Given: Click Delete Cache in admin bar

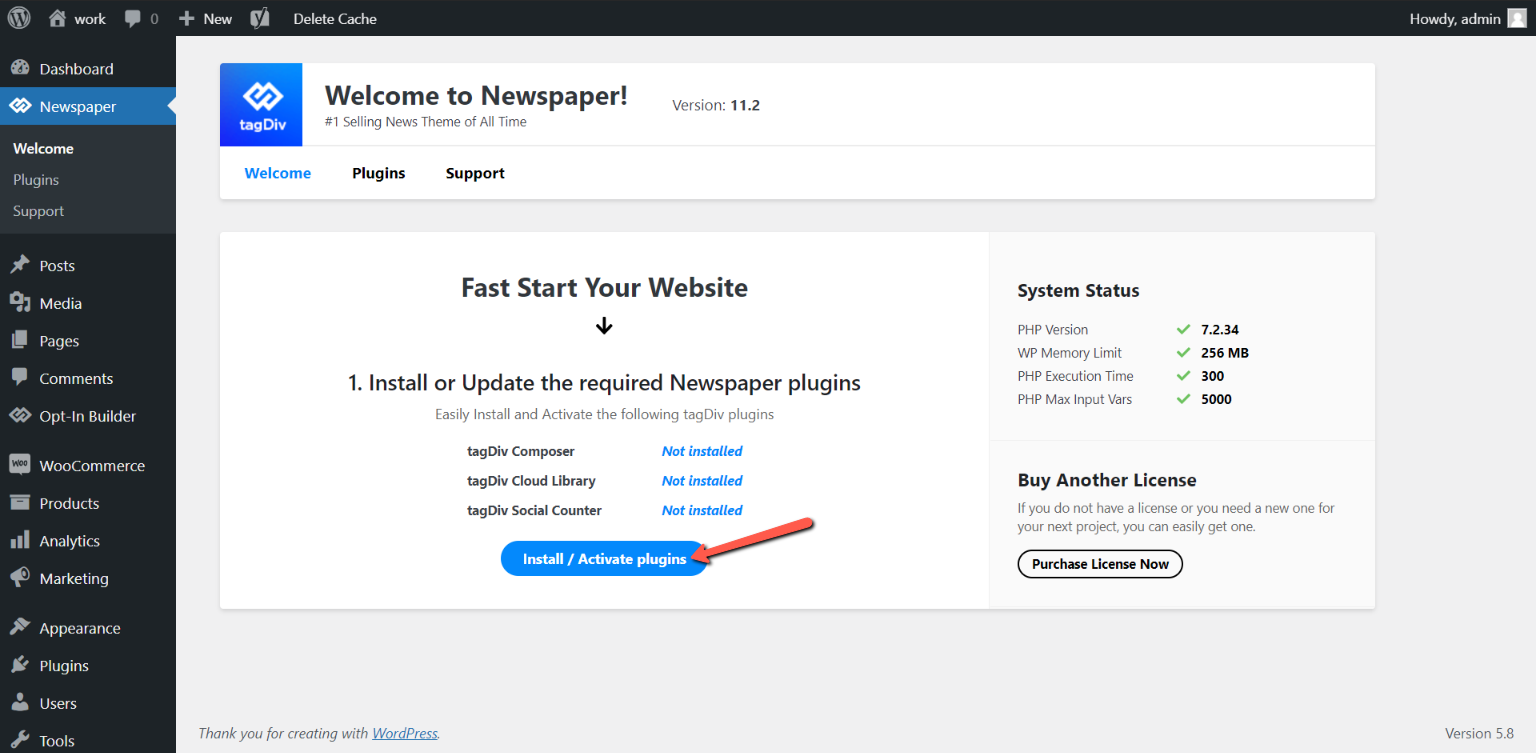Looking at the screenshot, I should [335, 18].
